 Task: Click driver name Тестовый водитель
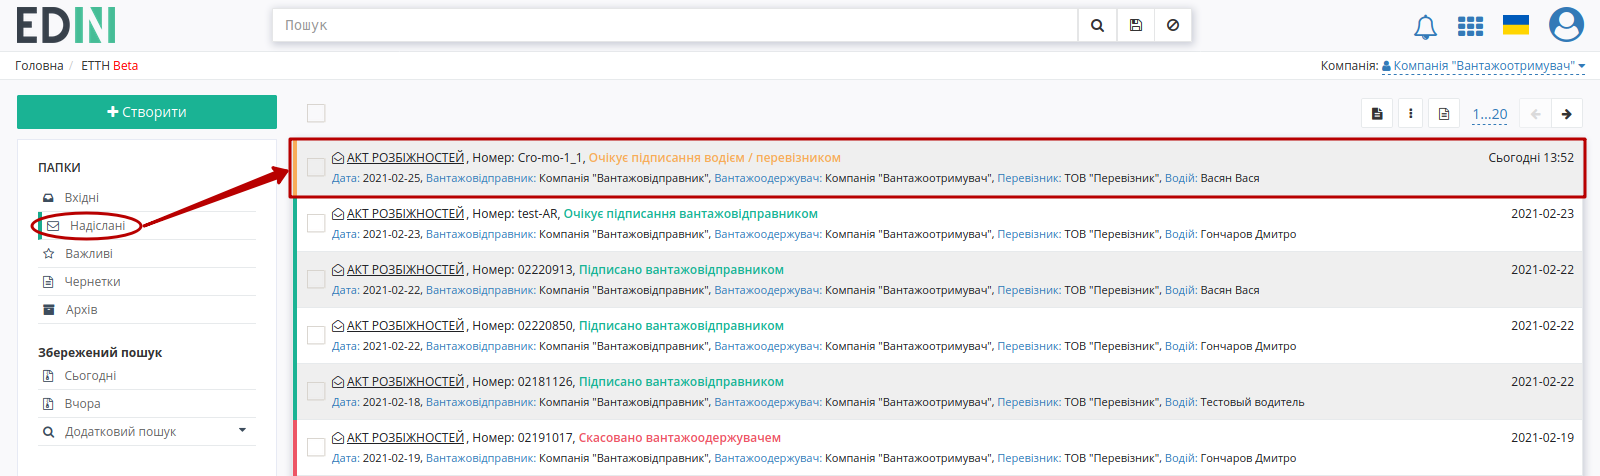(x=1252, y=402)
